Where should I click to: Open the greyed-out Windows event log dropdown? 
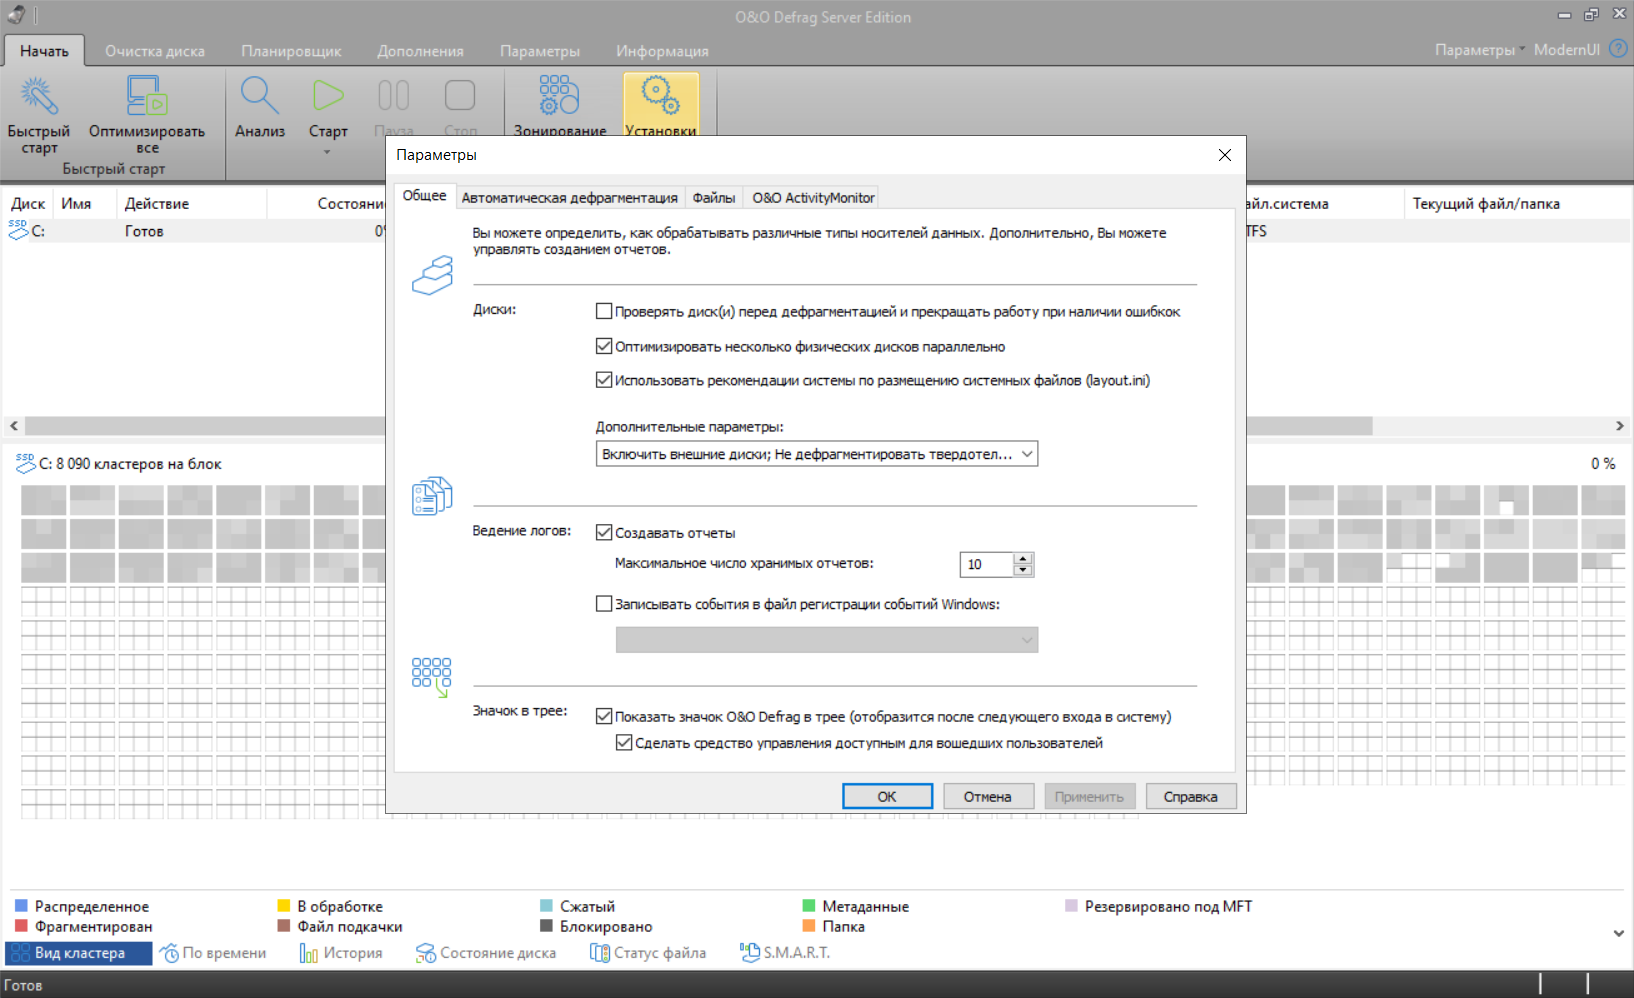pyautogui.click(x=827, y=640)
